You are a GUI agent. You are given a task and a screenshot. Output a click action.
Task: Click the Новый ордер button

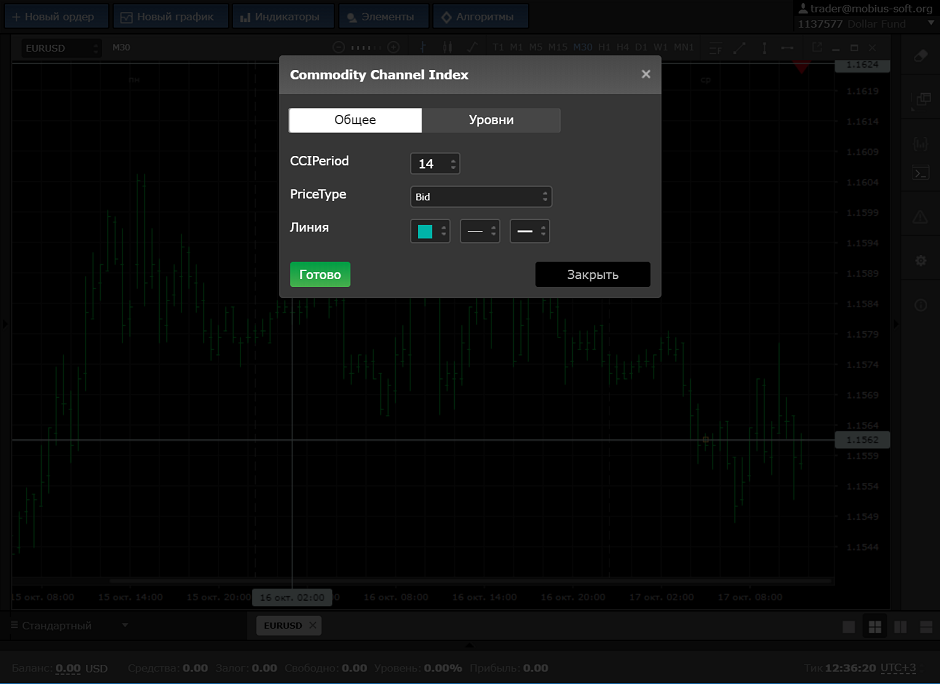(53, 17)
